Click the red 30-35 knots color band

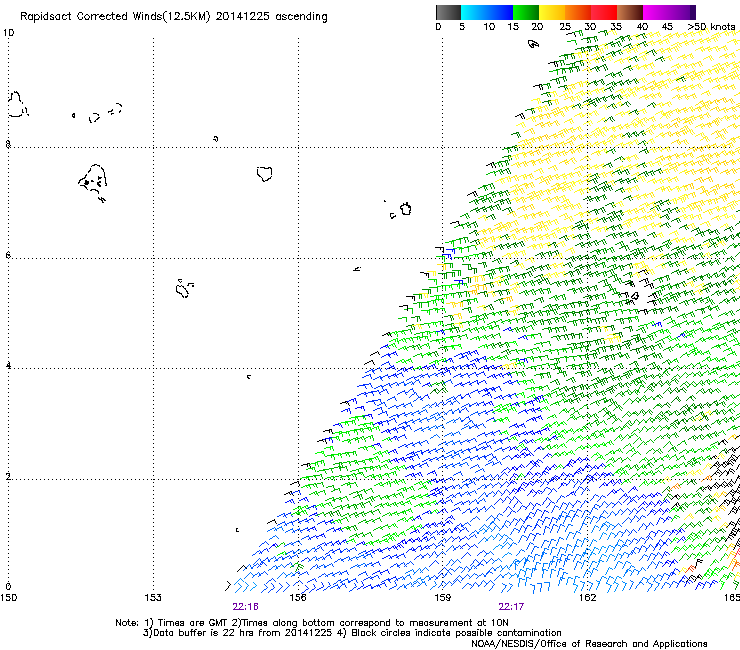point(604,12)
